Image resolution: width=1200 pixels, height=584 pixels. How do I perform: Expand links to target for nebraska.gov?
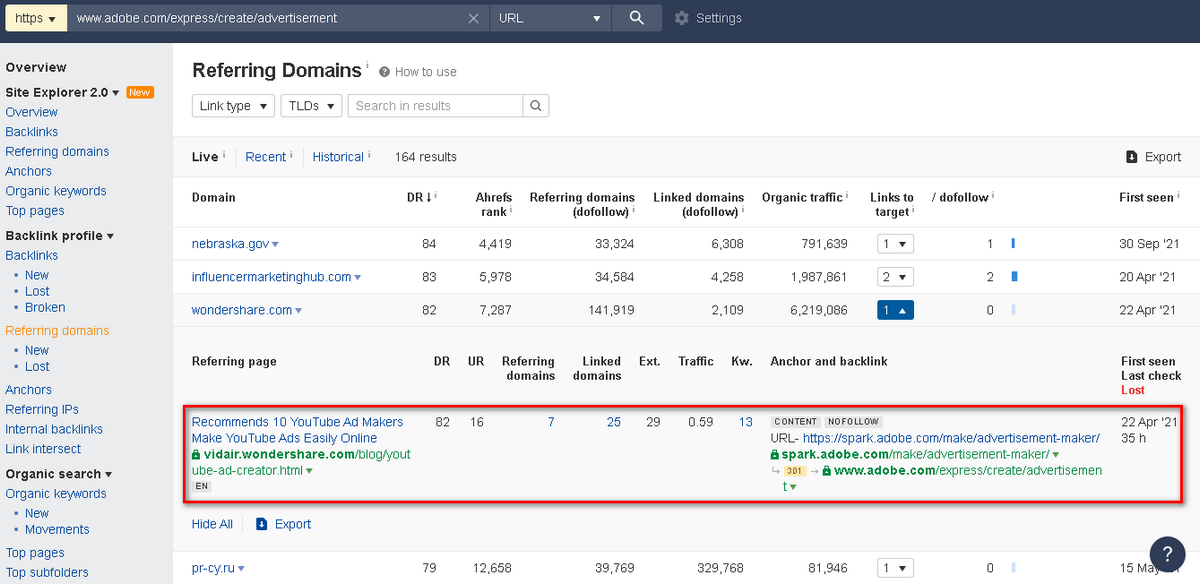[895, 244]
